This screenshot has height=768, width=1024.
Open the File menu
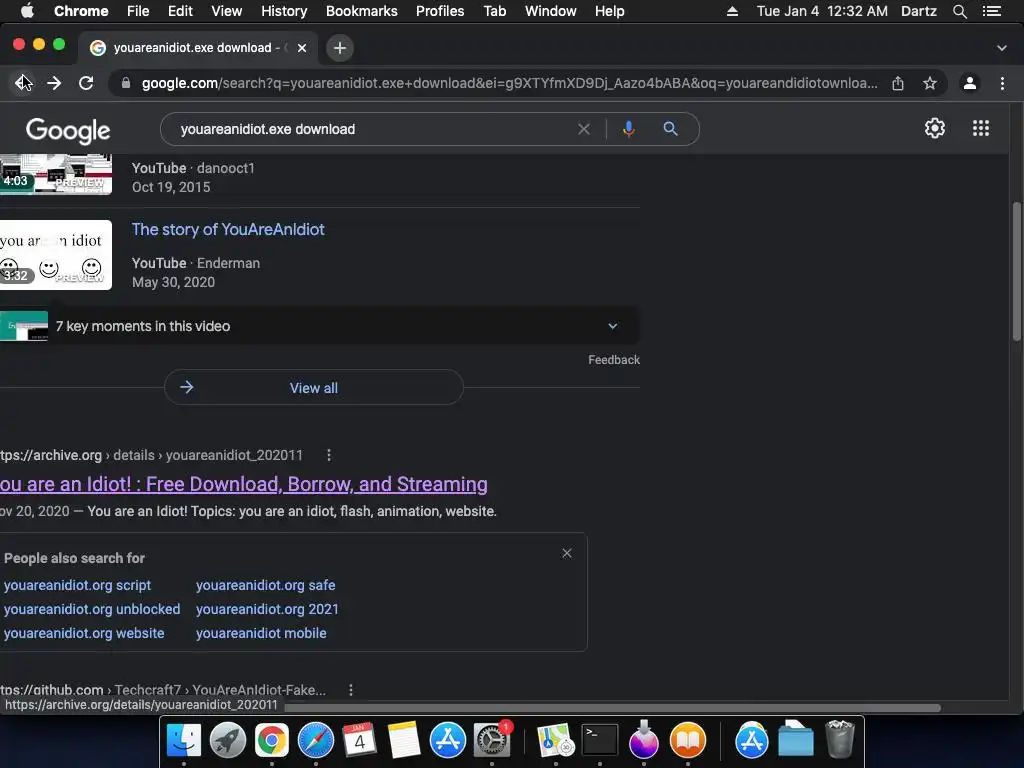(138, 11)
